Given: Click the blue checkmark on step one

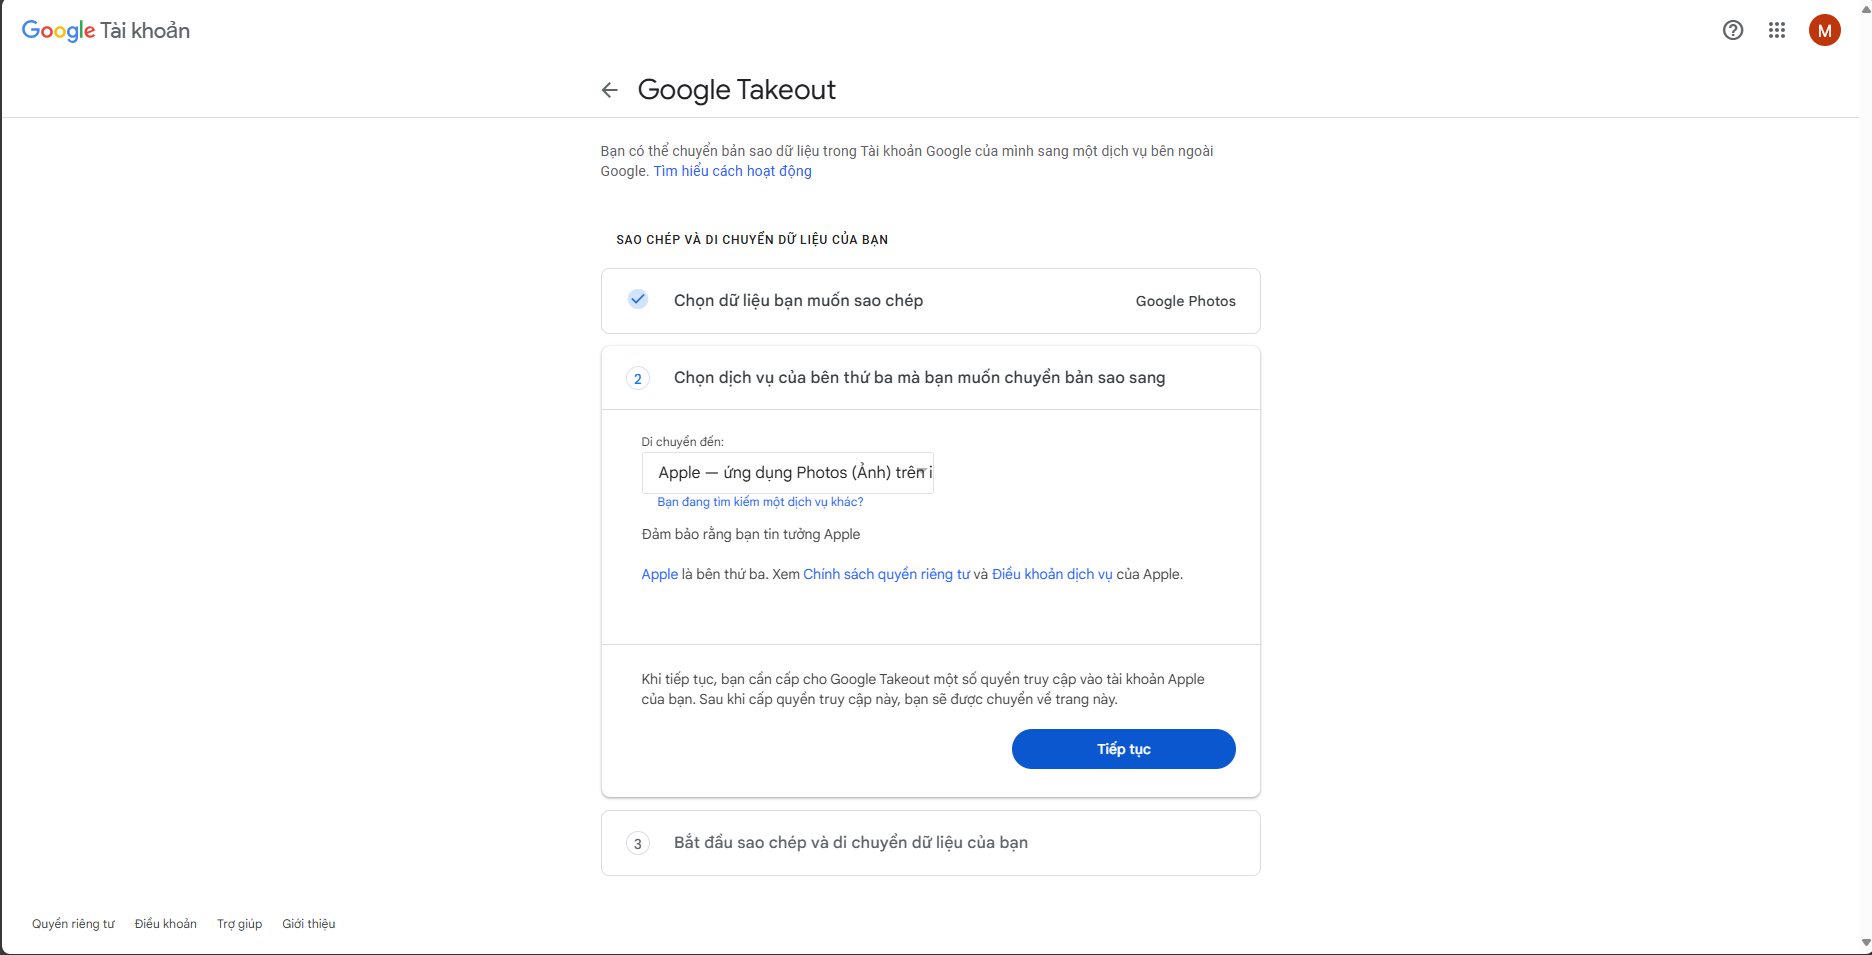Looking at the screenshot, I should (638, 299).
